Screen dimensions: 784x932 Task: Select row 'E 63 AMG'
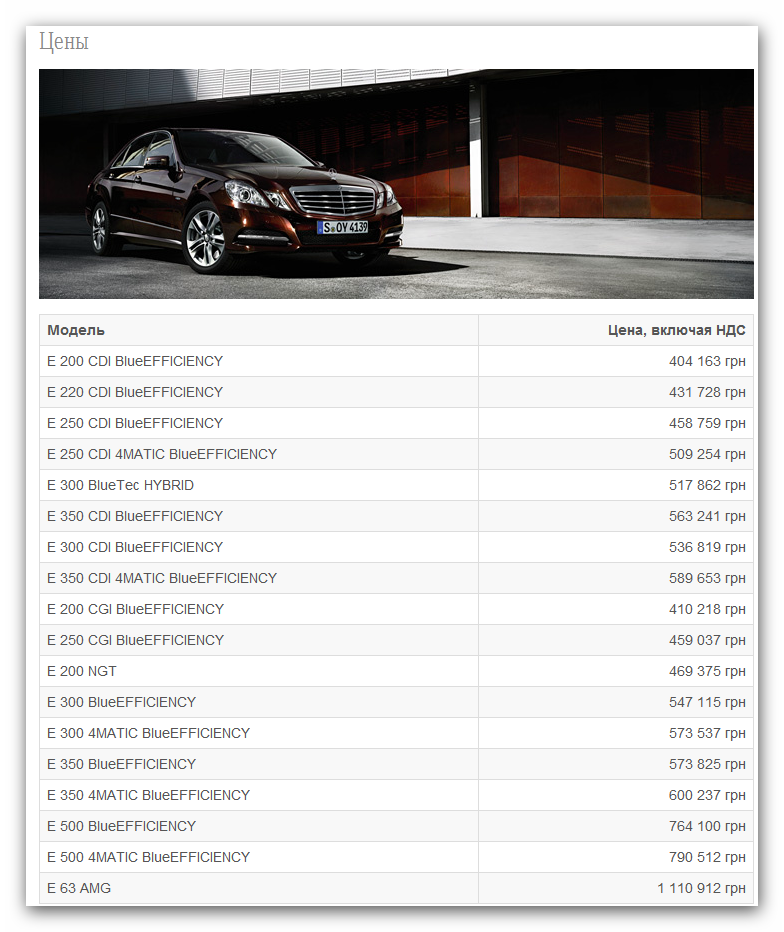pos(396,888)
